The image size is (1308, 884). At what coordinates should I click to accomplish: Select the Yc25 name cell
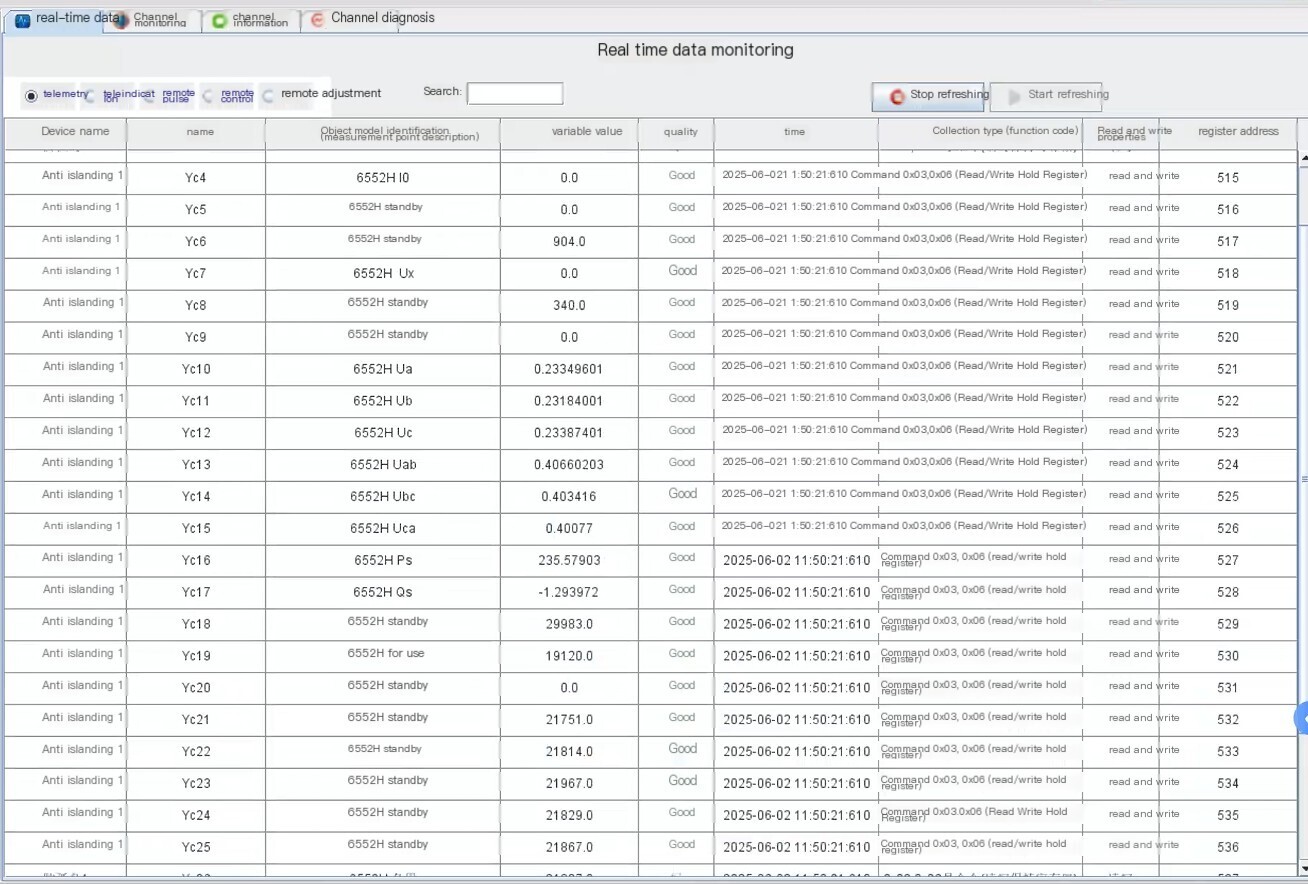pos(196,848)
